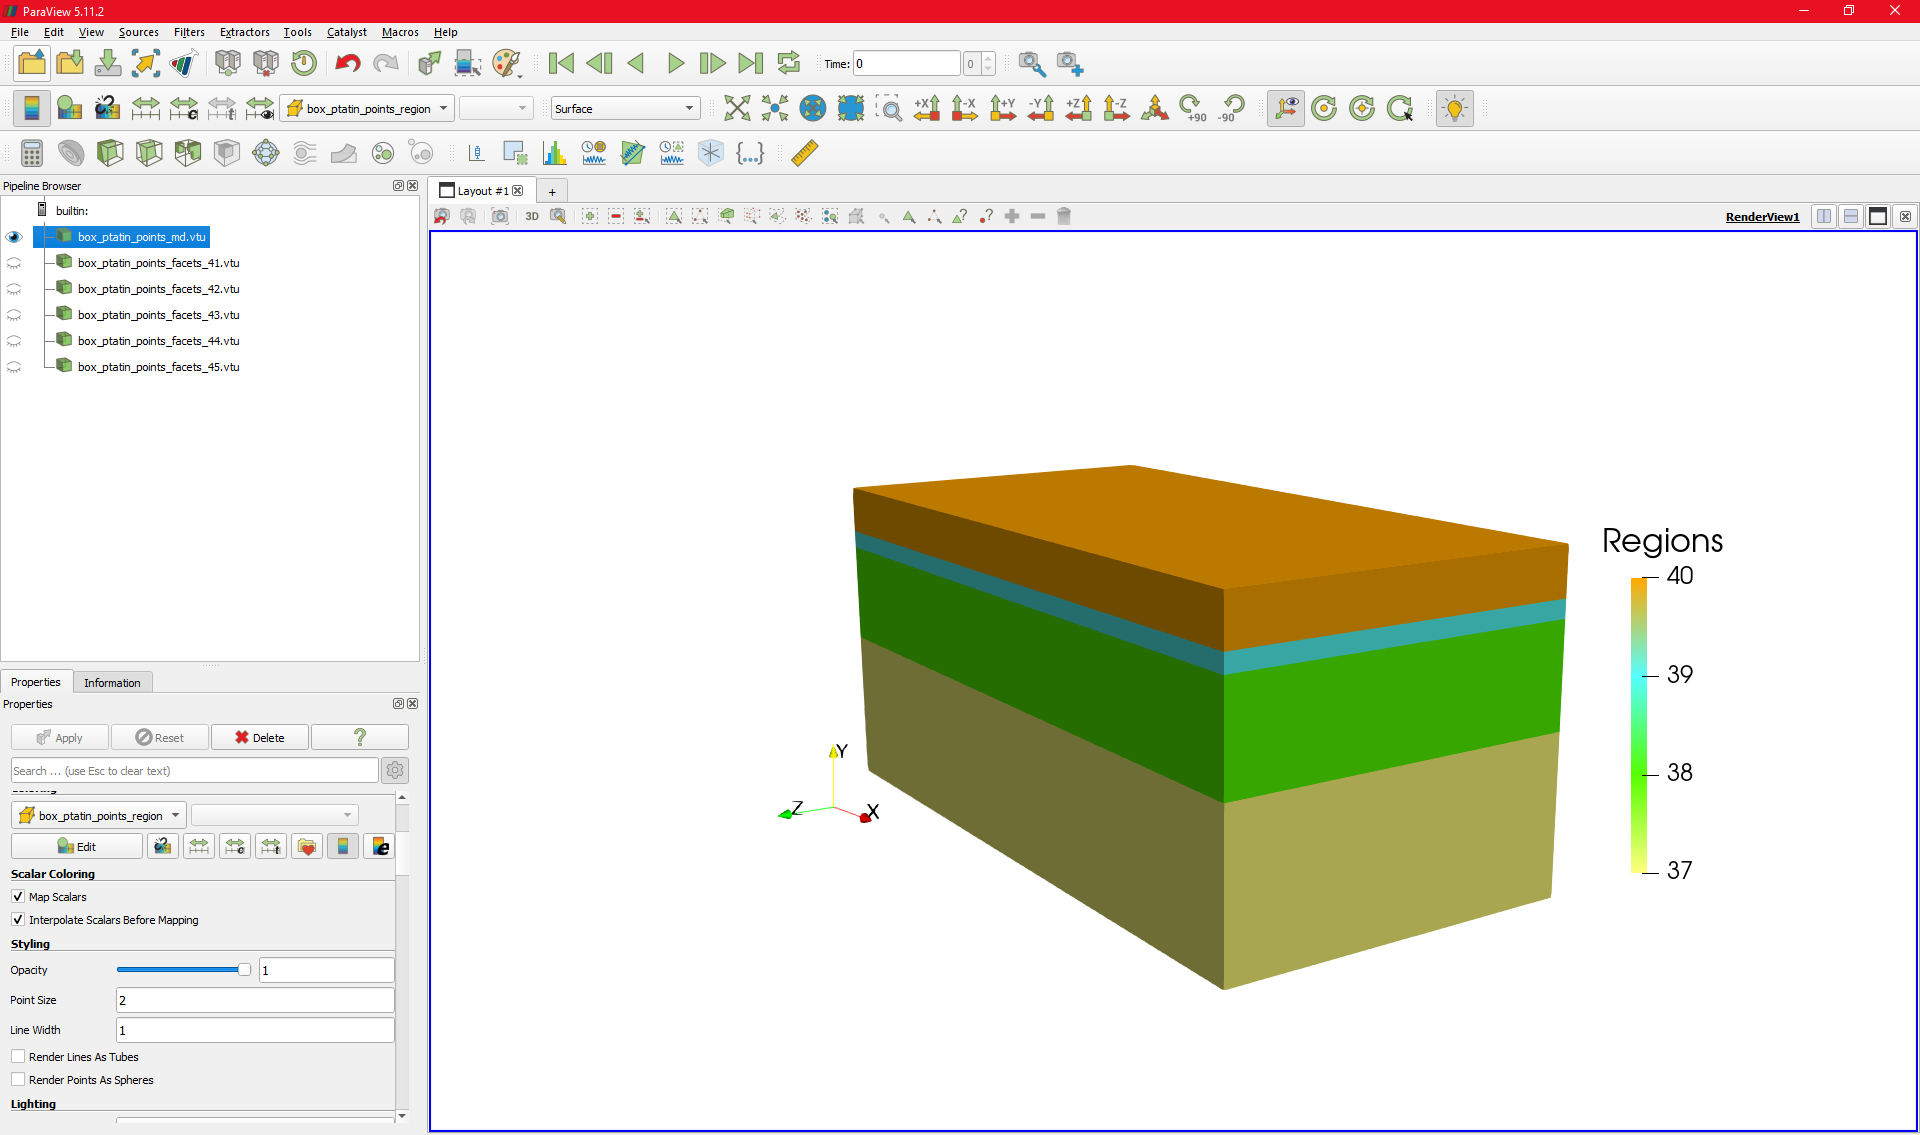Adjust the Opacity slider
This screenshot has width=1920, height=1135.
coord(183,970)
